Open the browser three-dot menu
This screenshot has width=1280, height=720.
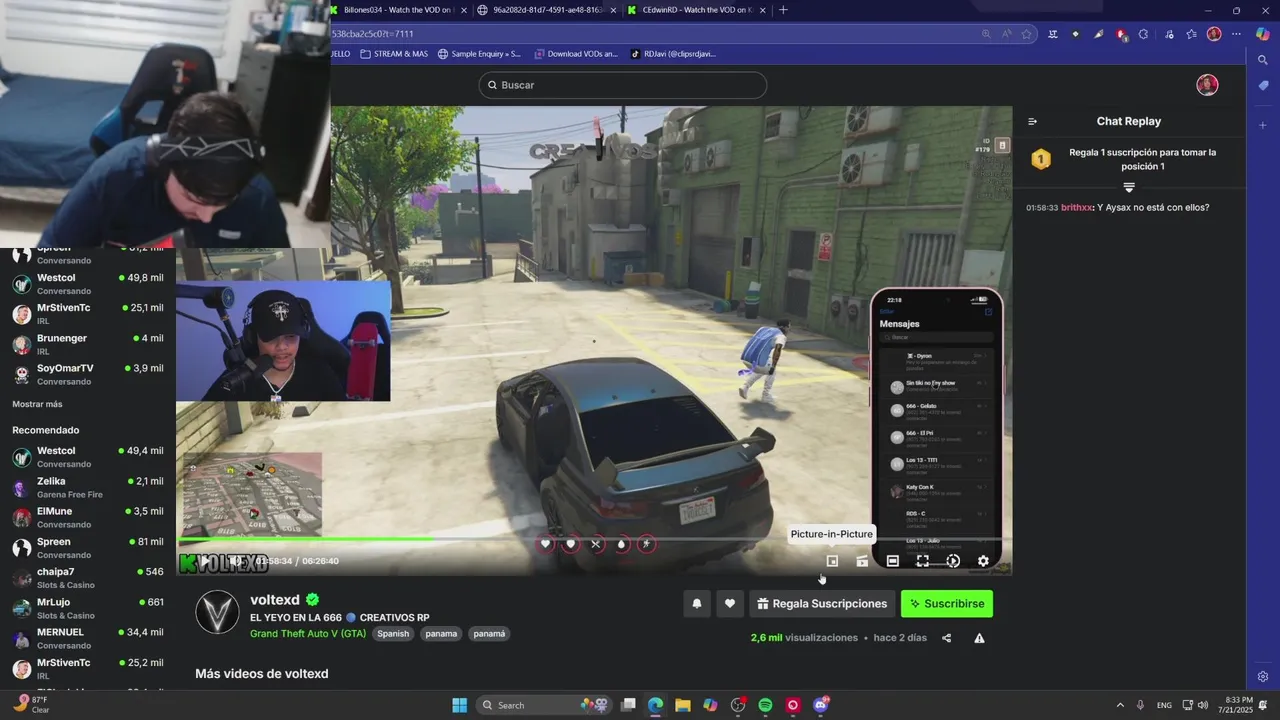pyautogui.click(x=1236, y=34)
